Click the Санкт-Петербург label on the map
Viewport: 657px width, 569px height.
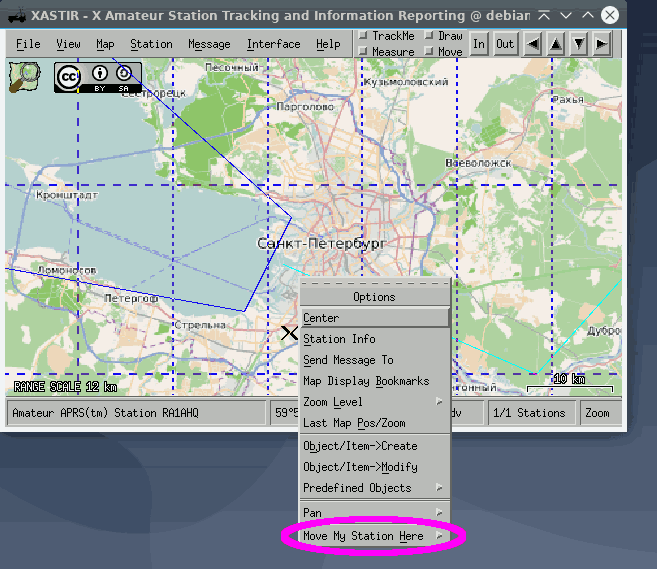pyautogui.click(x=321, y=243)
